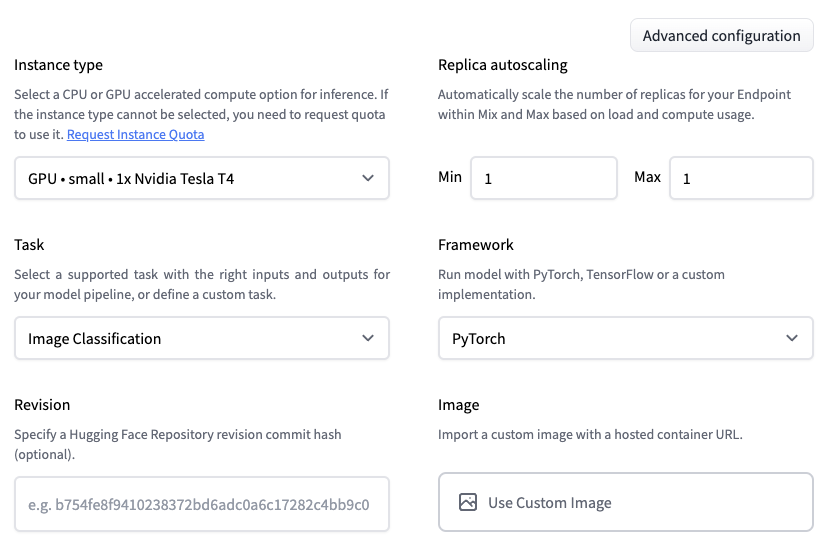
Task: Click the Min label next to replica field
Action: tap(450, 177)
